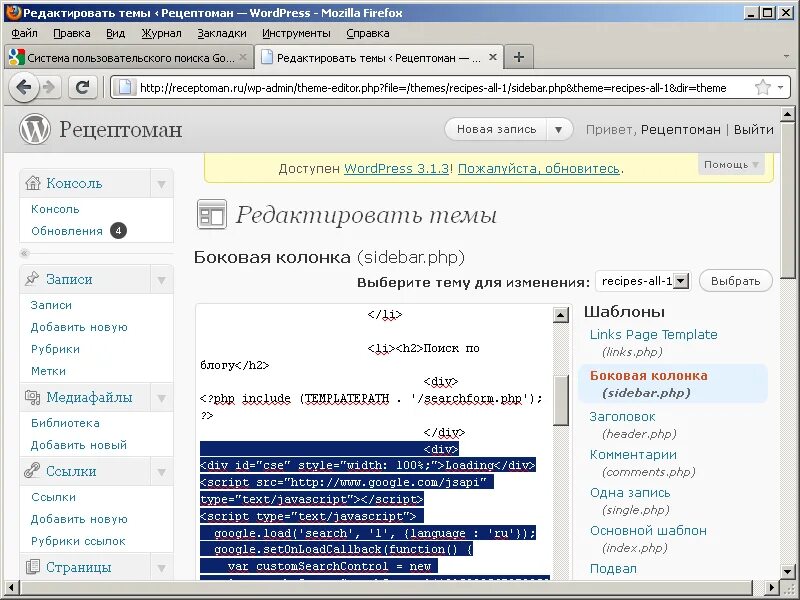Open the Подвал template link
Image resolution: width=800 pixels, height=600 pixels.
coord(613,568)
